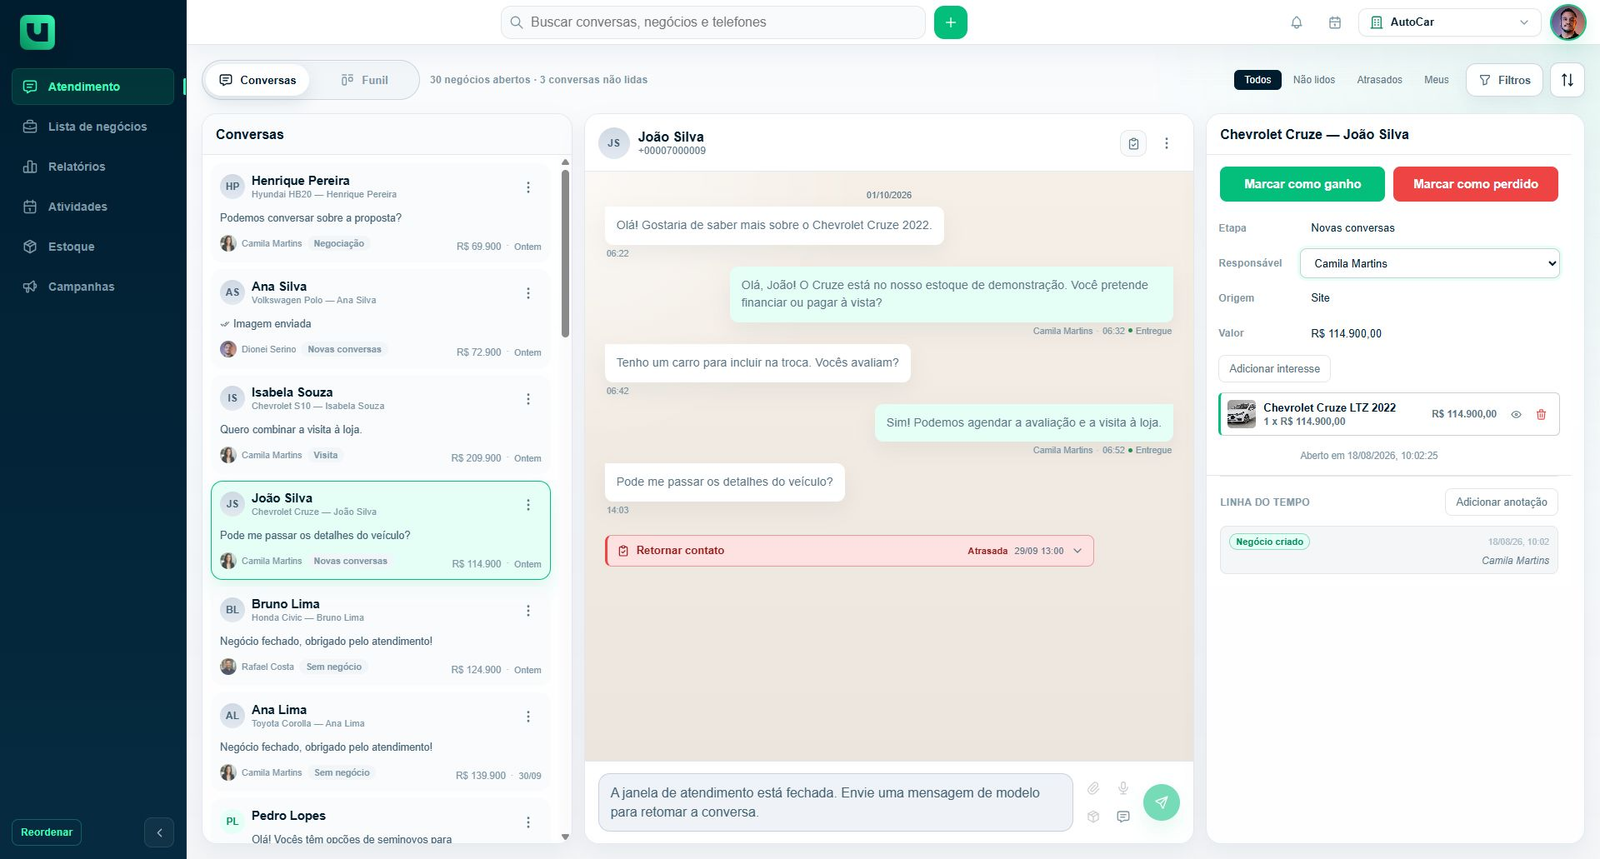Click the send message paper-plane button

tap(1161, 802)
